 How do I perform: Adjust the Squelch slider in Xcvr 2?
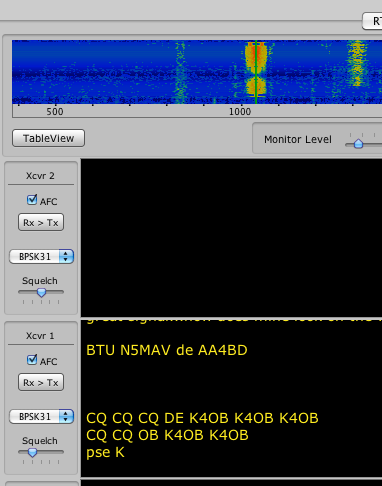(41, 292)
